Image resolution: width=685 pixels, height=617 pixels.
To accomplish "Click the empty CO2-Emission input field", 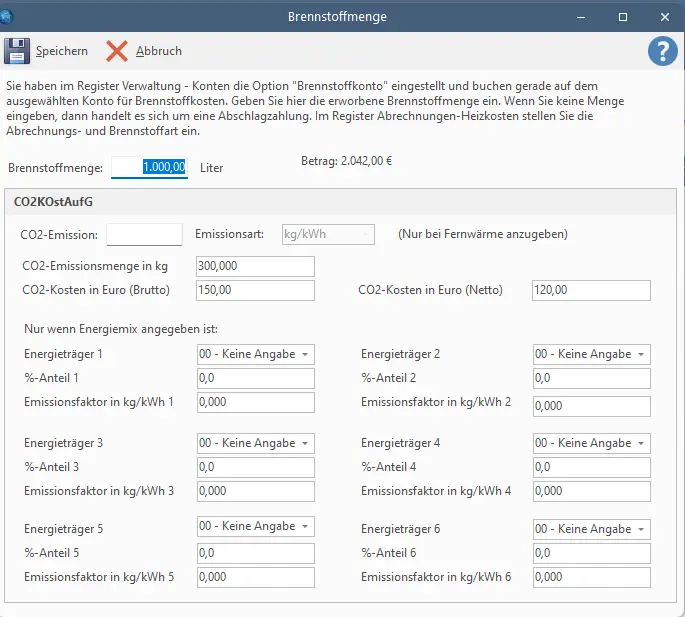I will tap(144, 235).
